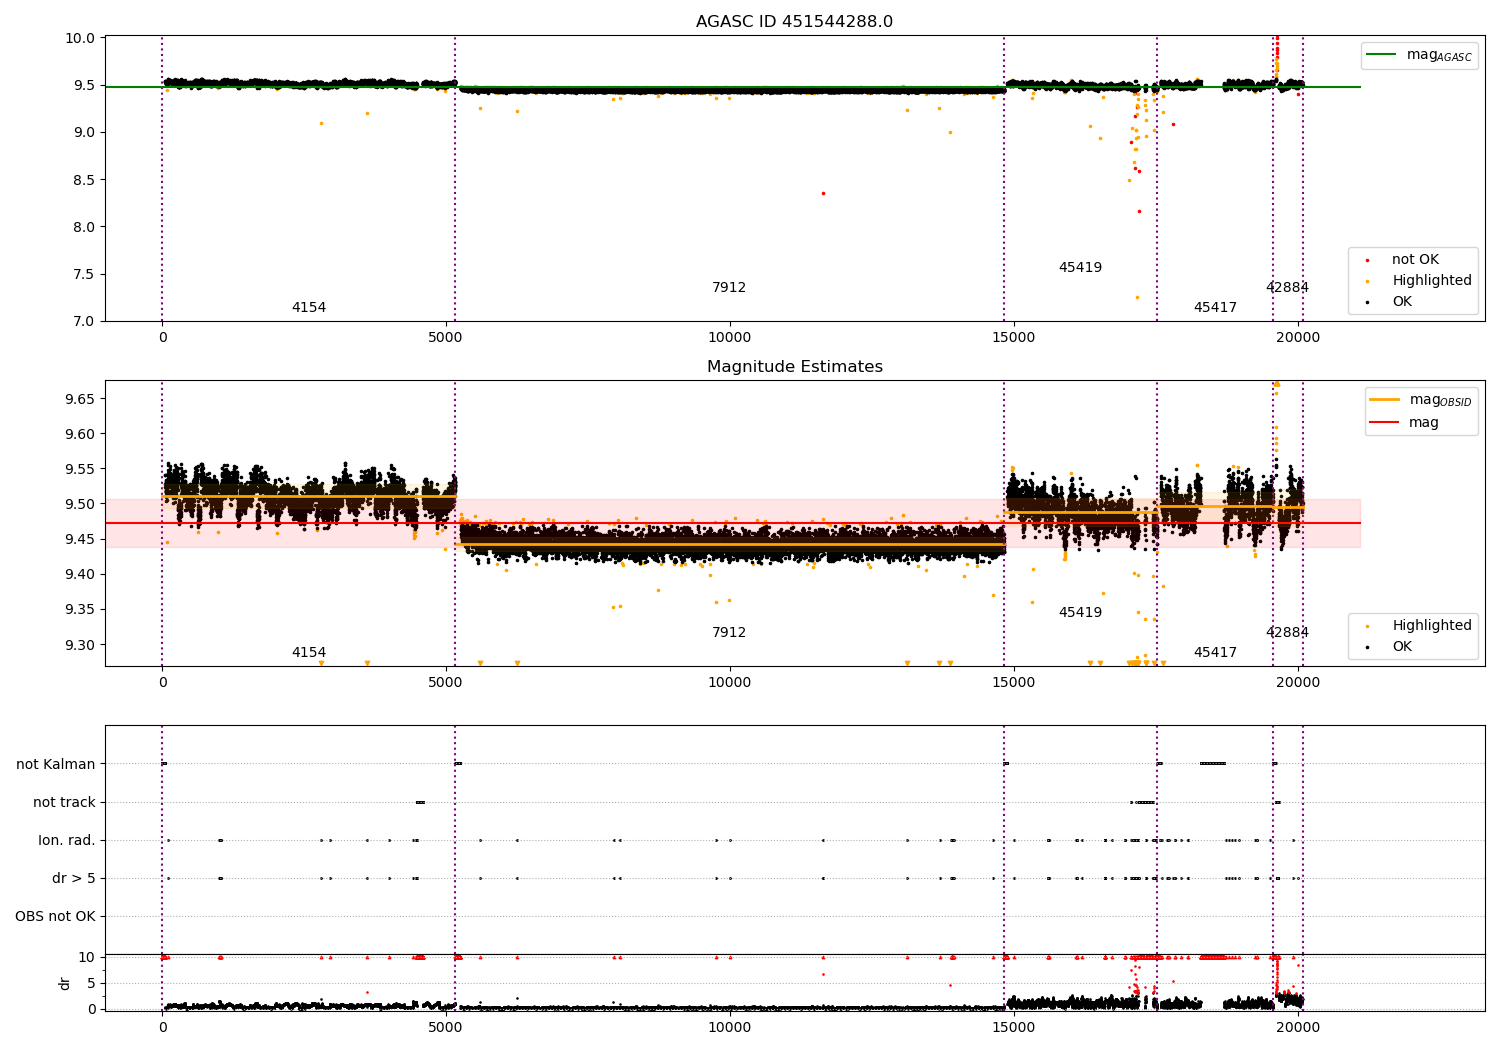This screenshot has width=1500, height=1050.
Task: Click obsid label 42884 in the top plot
Action: point(1287,288)
